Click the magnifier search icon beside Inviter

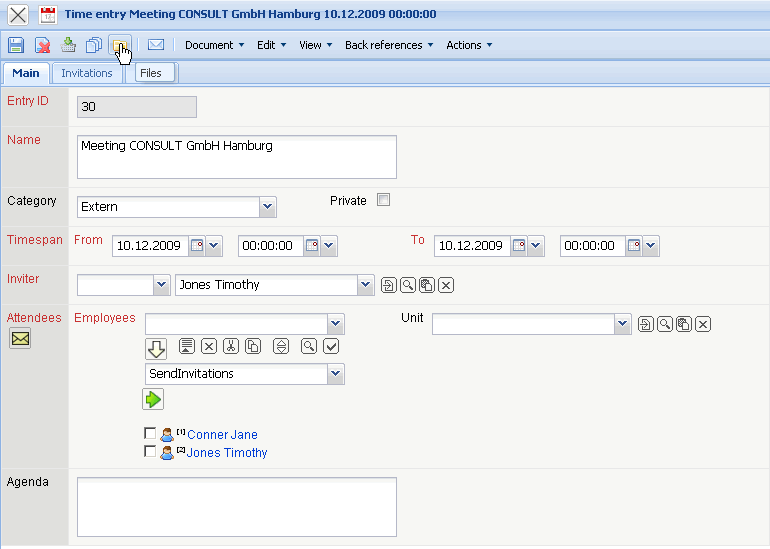408,286
